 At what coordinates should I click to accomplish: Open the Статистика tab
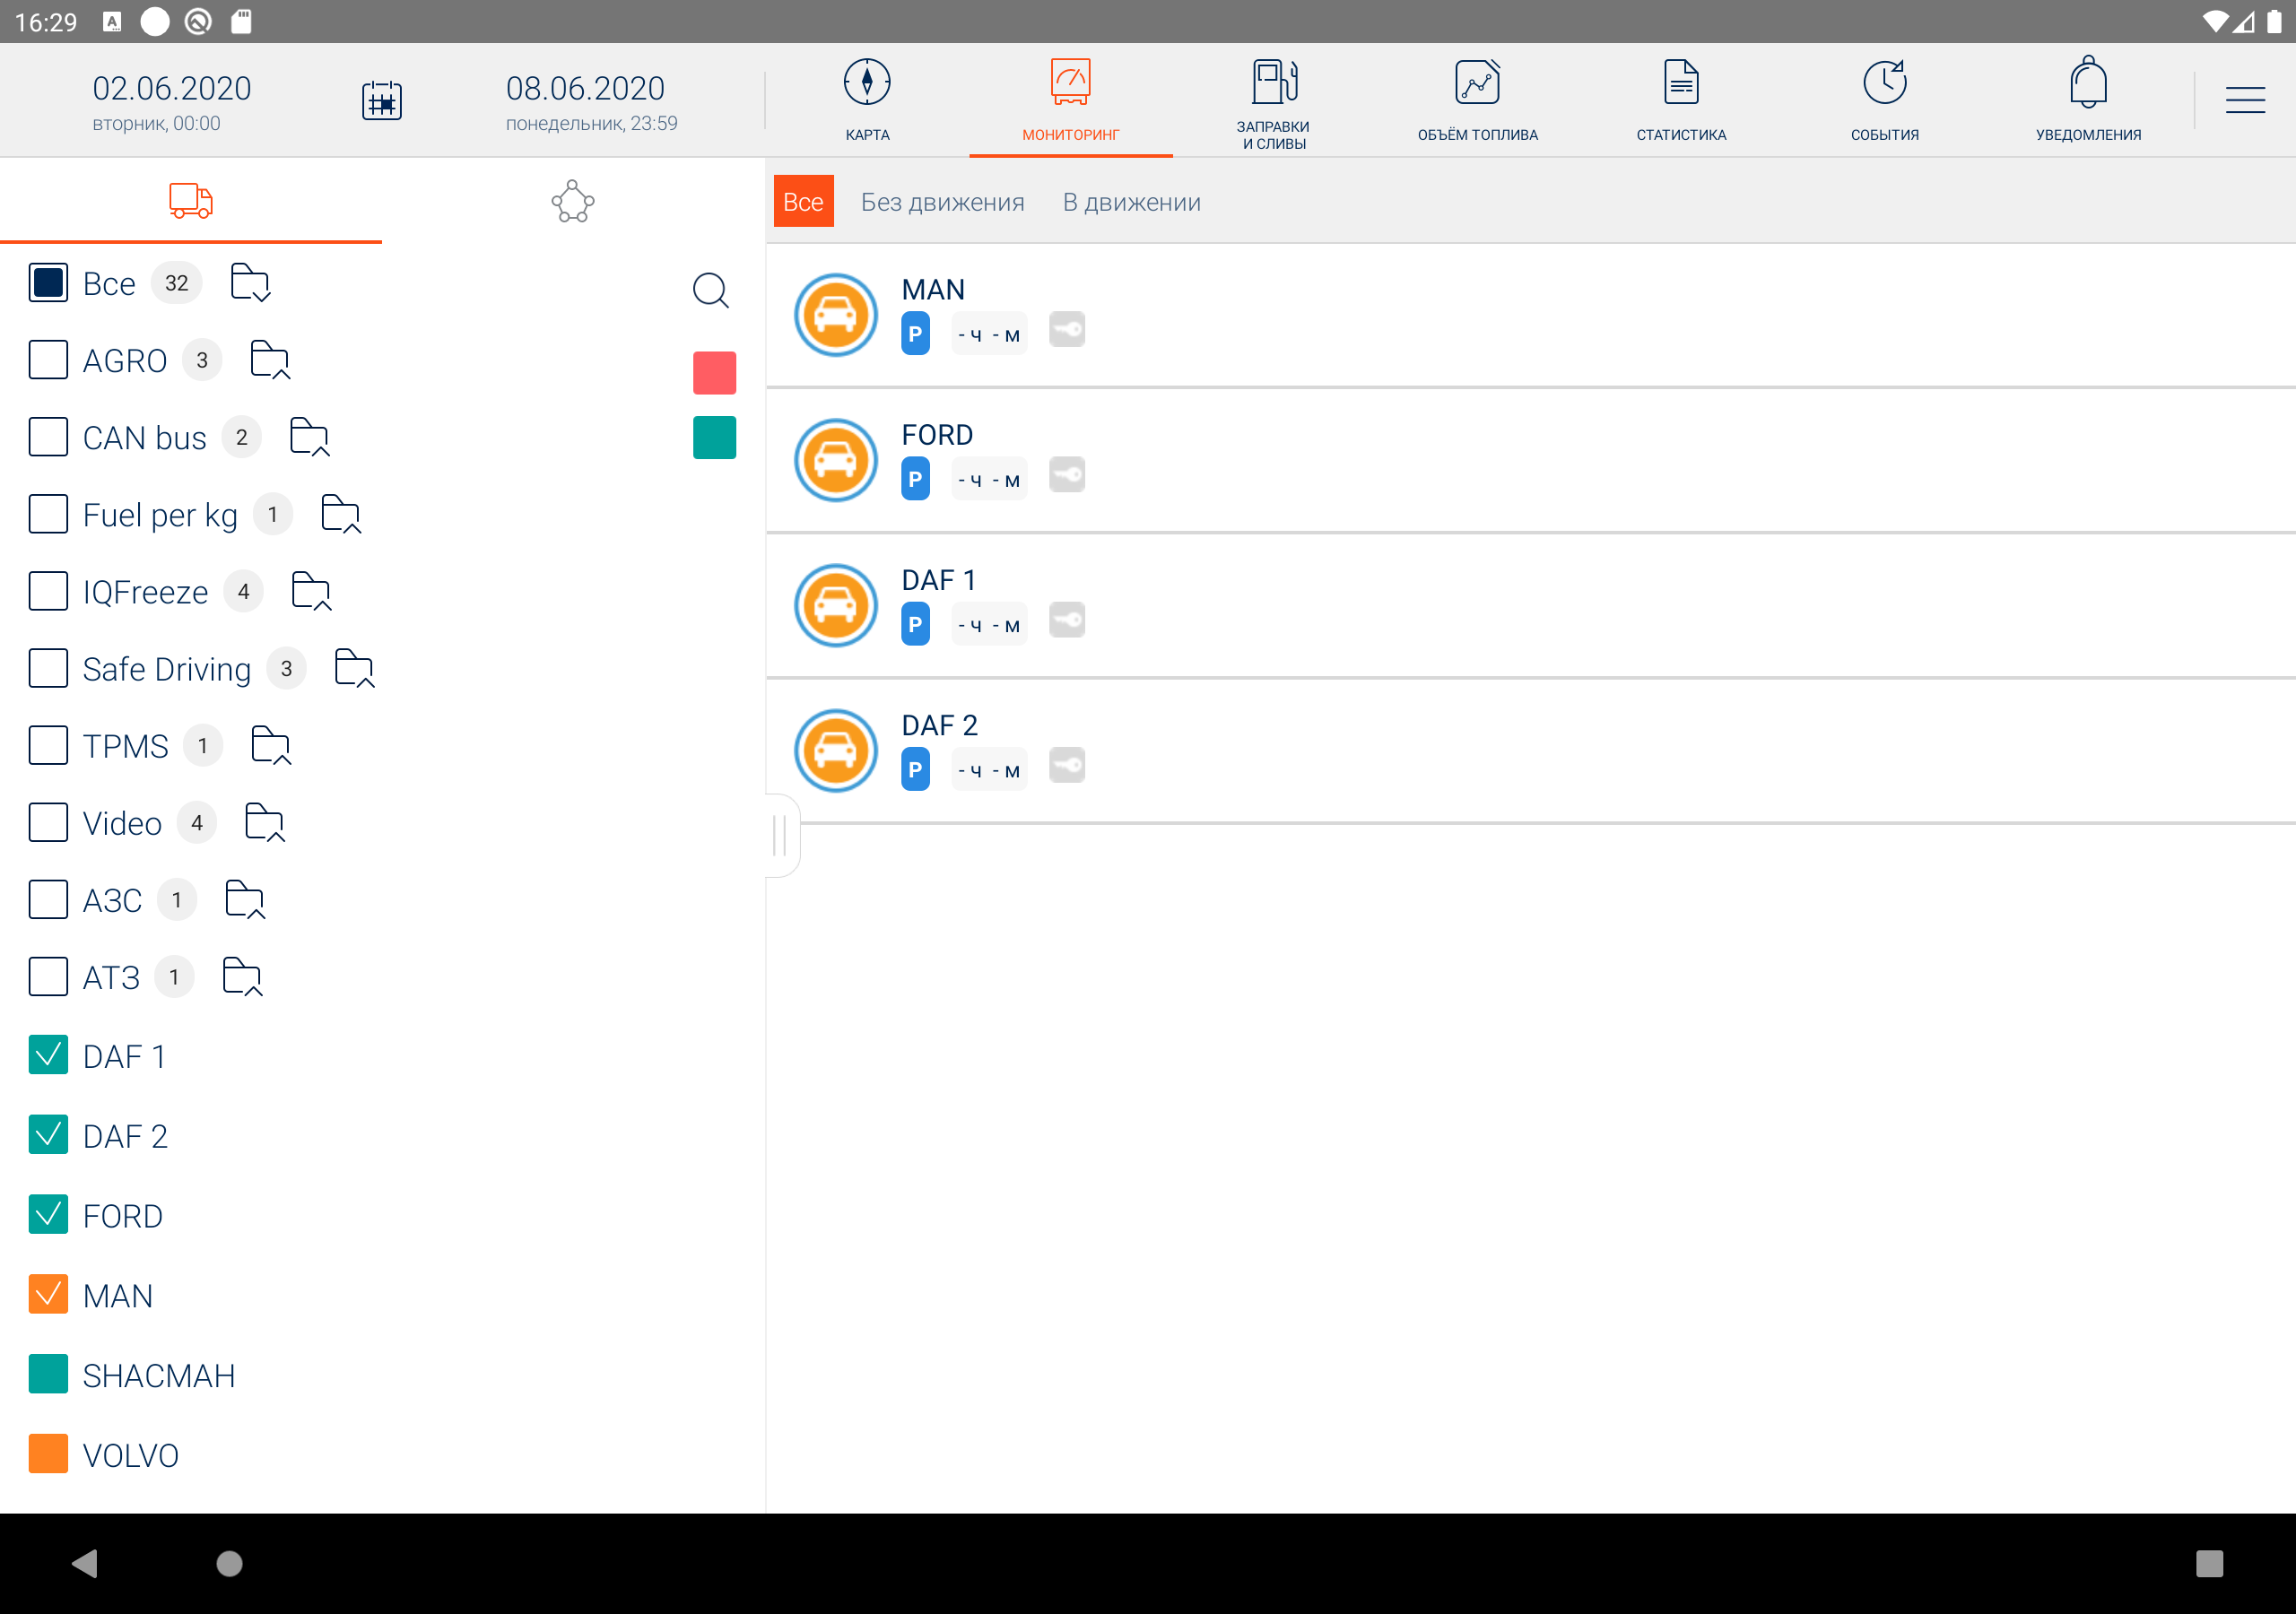pyautogui.click(x=1681, y=100)
